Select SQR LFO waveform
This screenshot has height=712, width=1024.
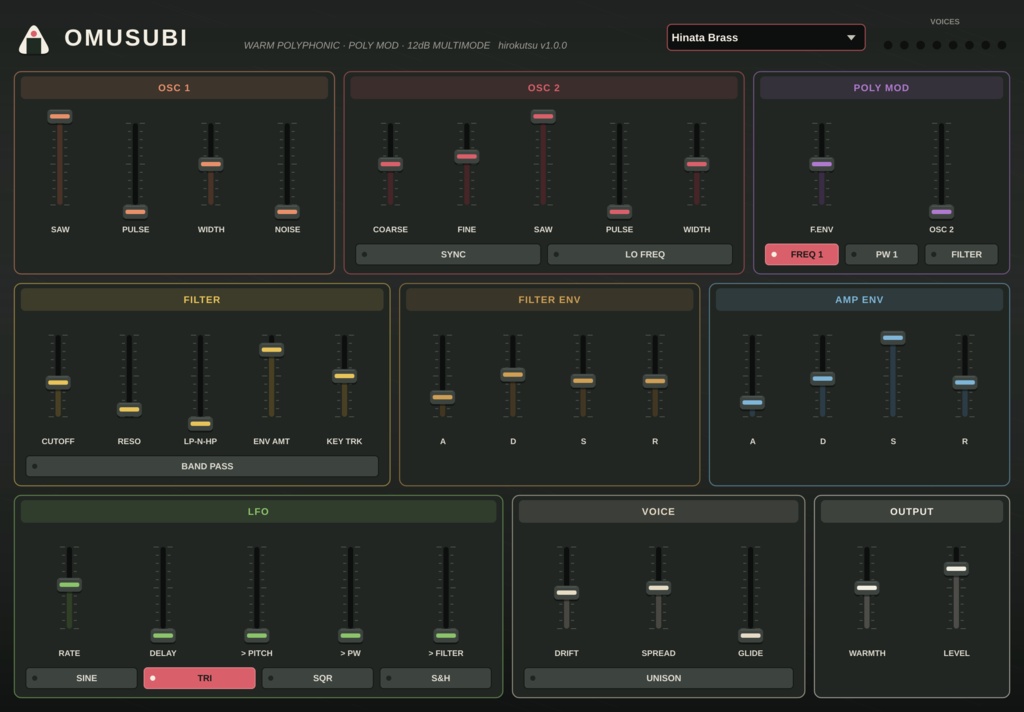click(x=317, y=678)
